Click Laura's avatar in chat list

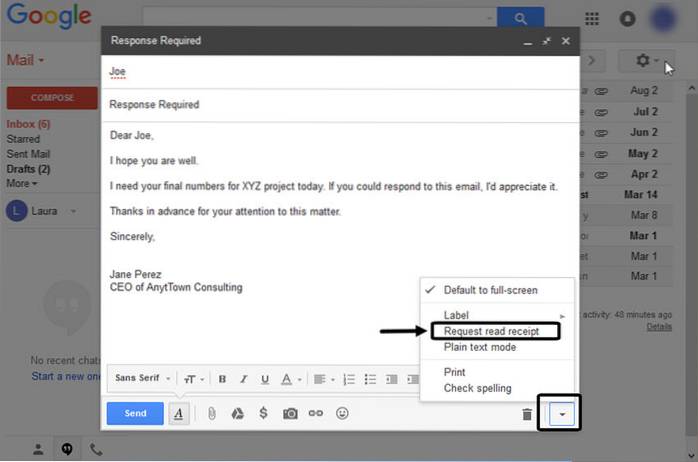17,211
